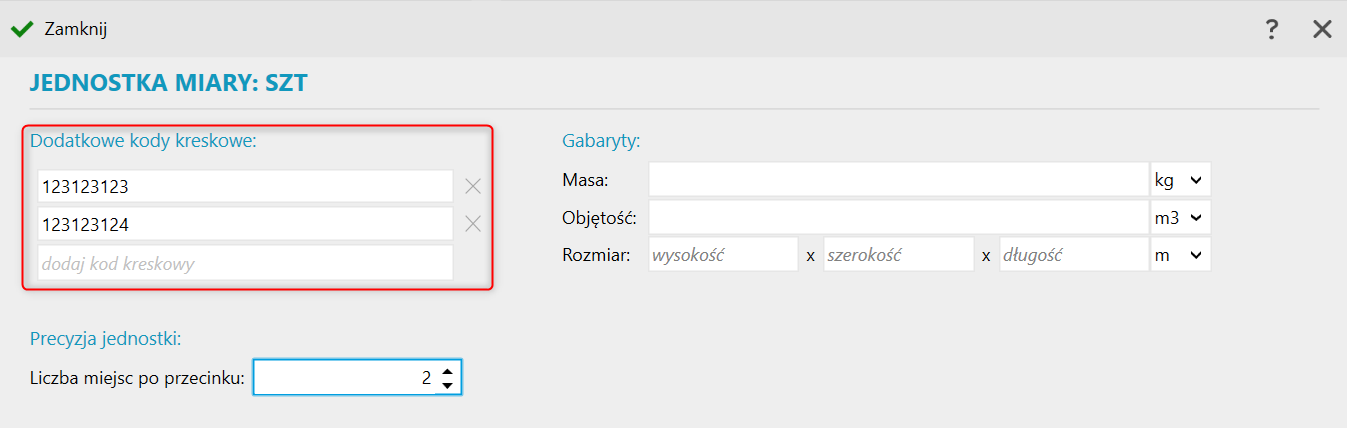
Task: Edit the barcode field containing 123123124
Action: [x=245, y=224]
